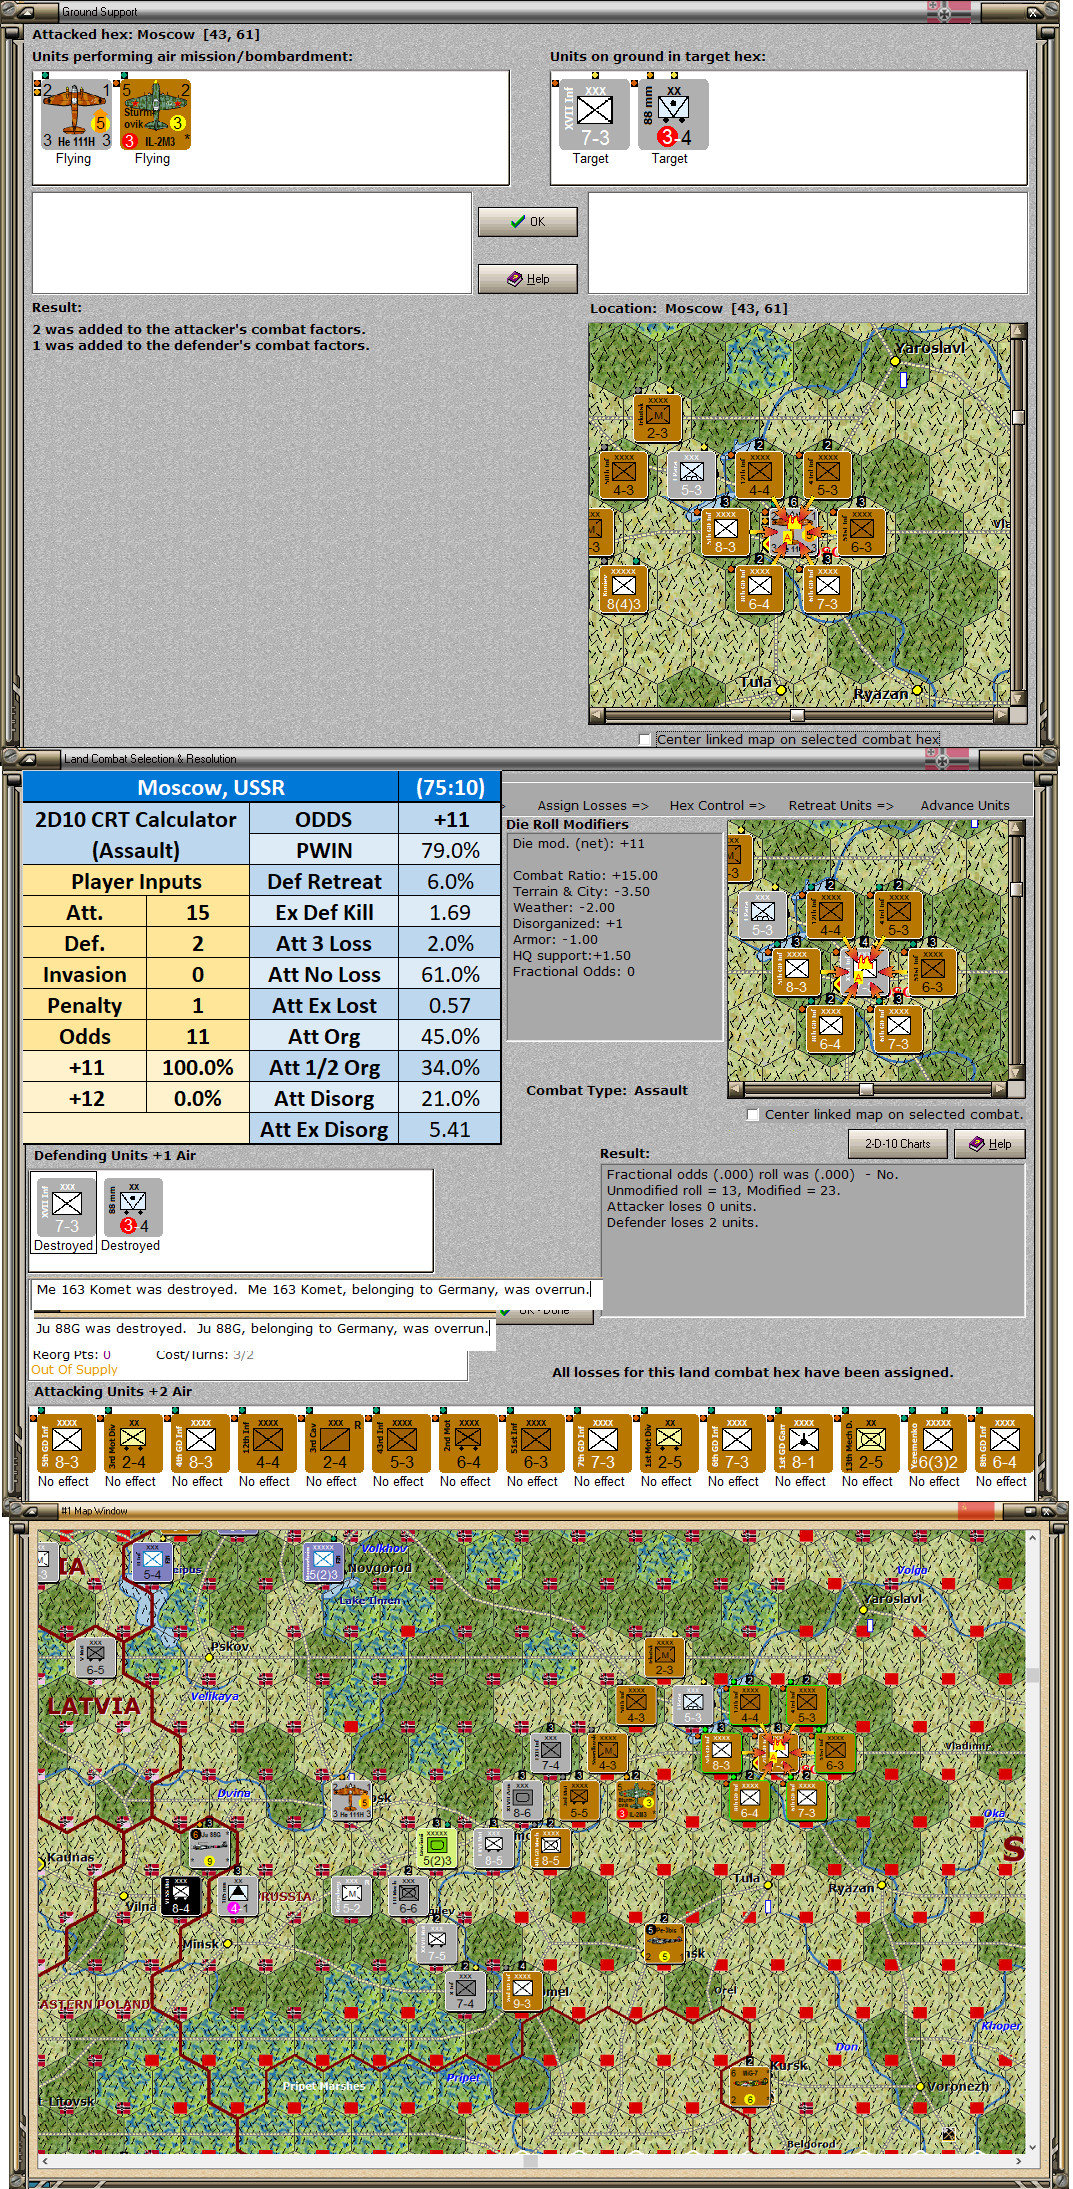Select the 3rd Cav 2-4 attacking unit

tap(333, 1443)
